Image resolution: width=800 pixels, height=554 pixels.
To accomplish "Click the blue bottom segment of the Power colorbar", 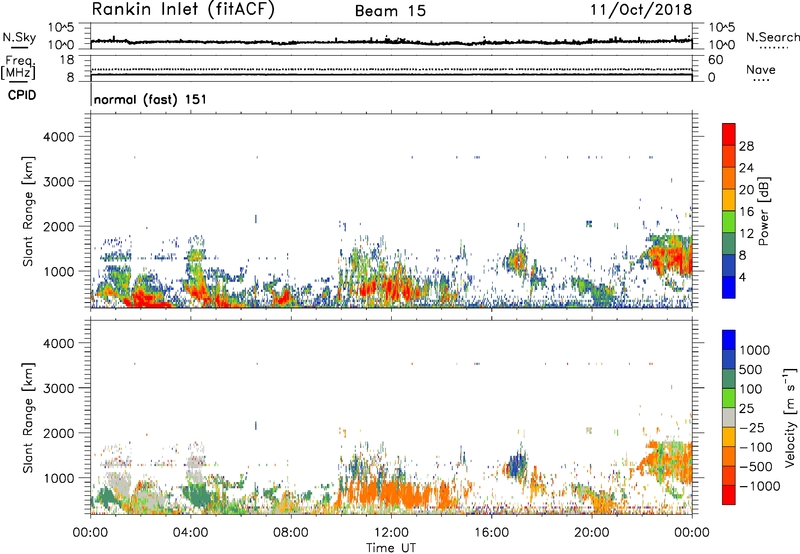I will click(729, 287).
